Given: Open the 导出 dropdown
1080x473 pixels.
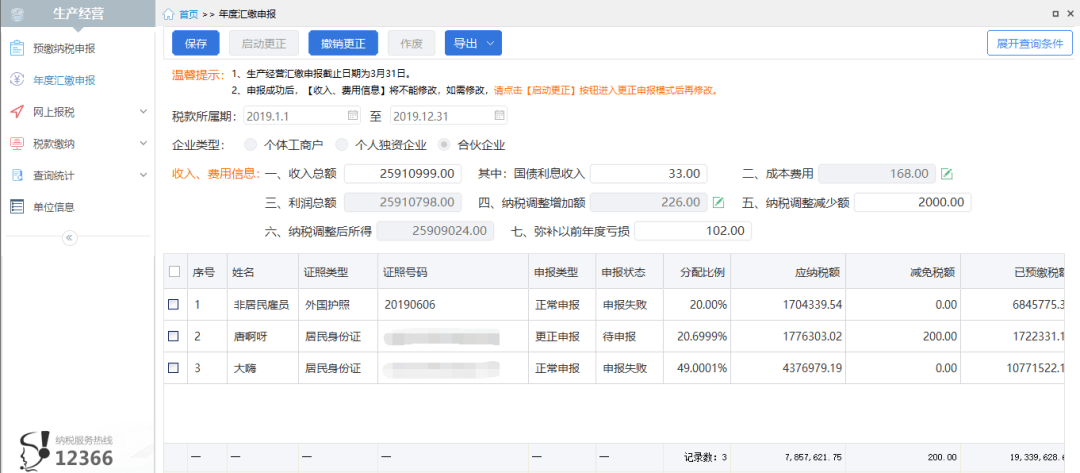Looking at the screenshot, I should coord(473,43).
